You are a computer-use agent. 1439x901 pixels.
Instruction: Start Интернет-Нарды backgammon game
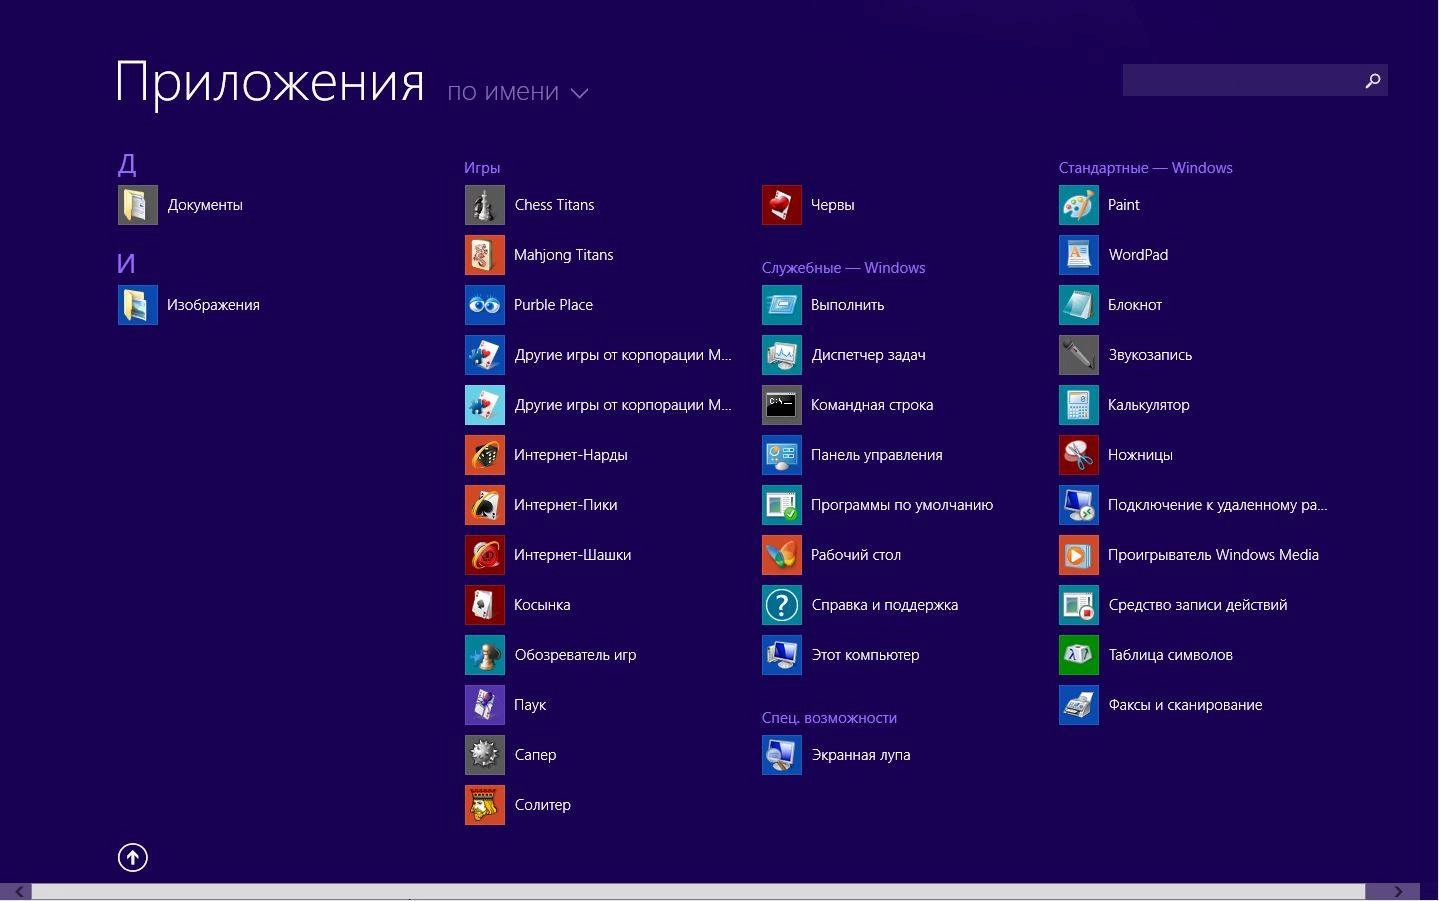point(546,455)
